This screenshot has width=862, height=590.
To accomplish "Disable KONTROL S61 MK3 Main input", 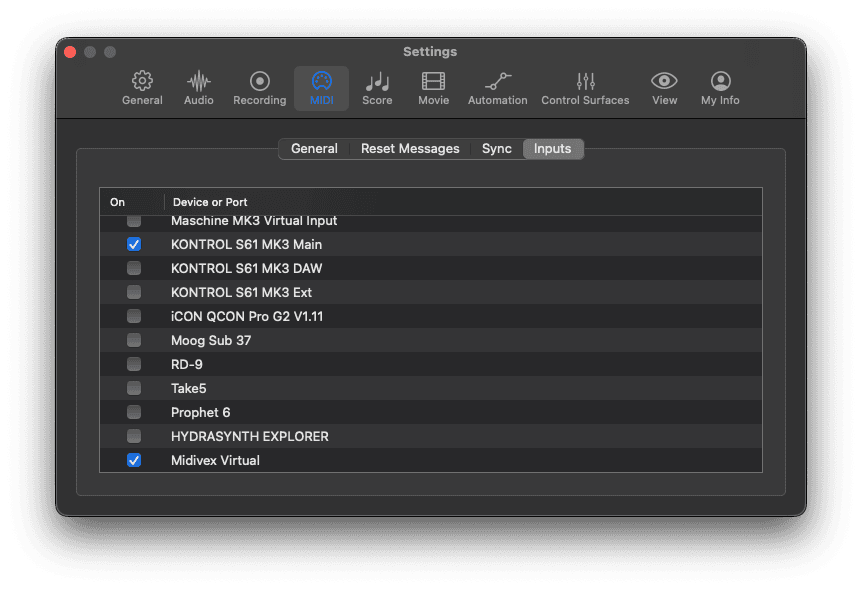I will [134, 244].
